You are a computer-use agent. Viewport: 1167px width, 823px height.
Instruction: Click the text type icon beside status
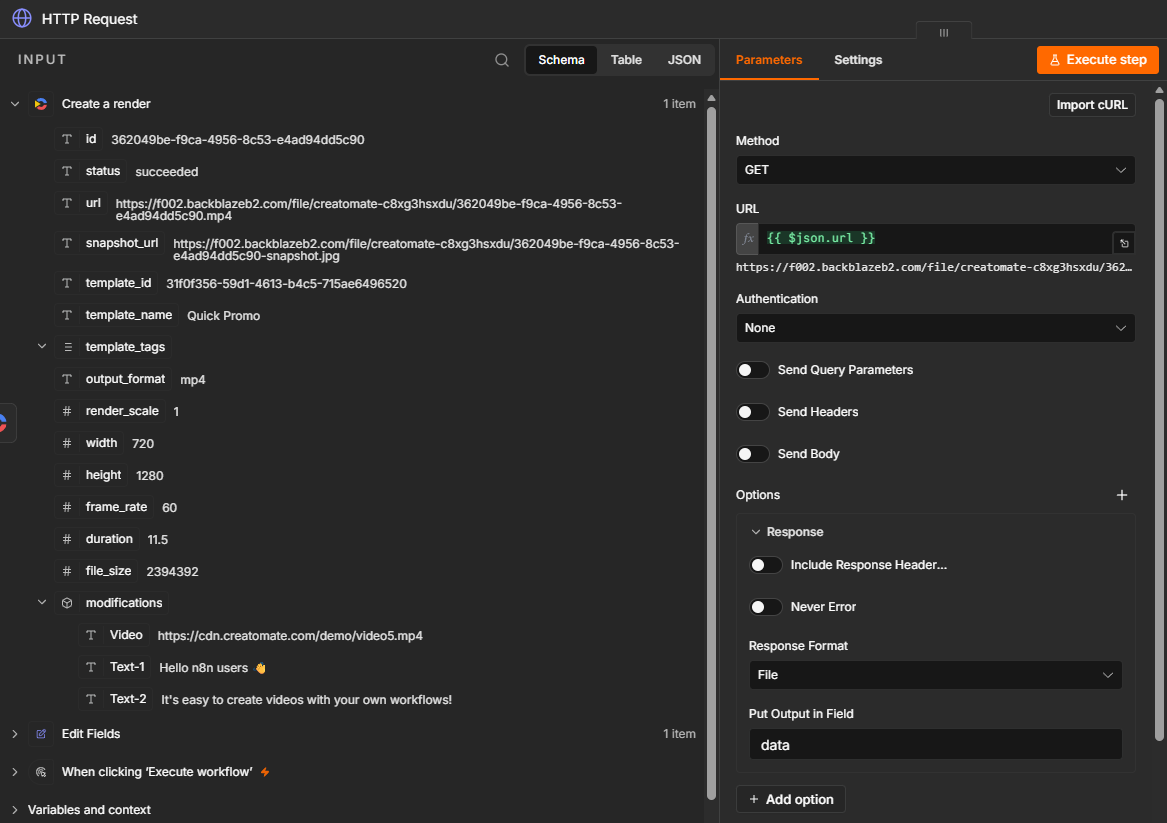coord(67,171)
